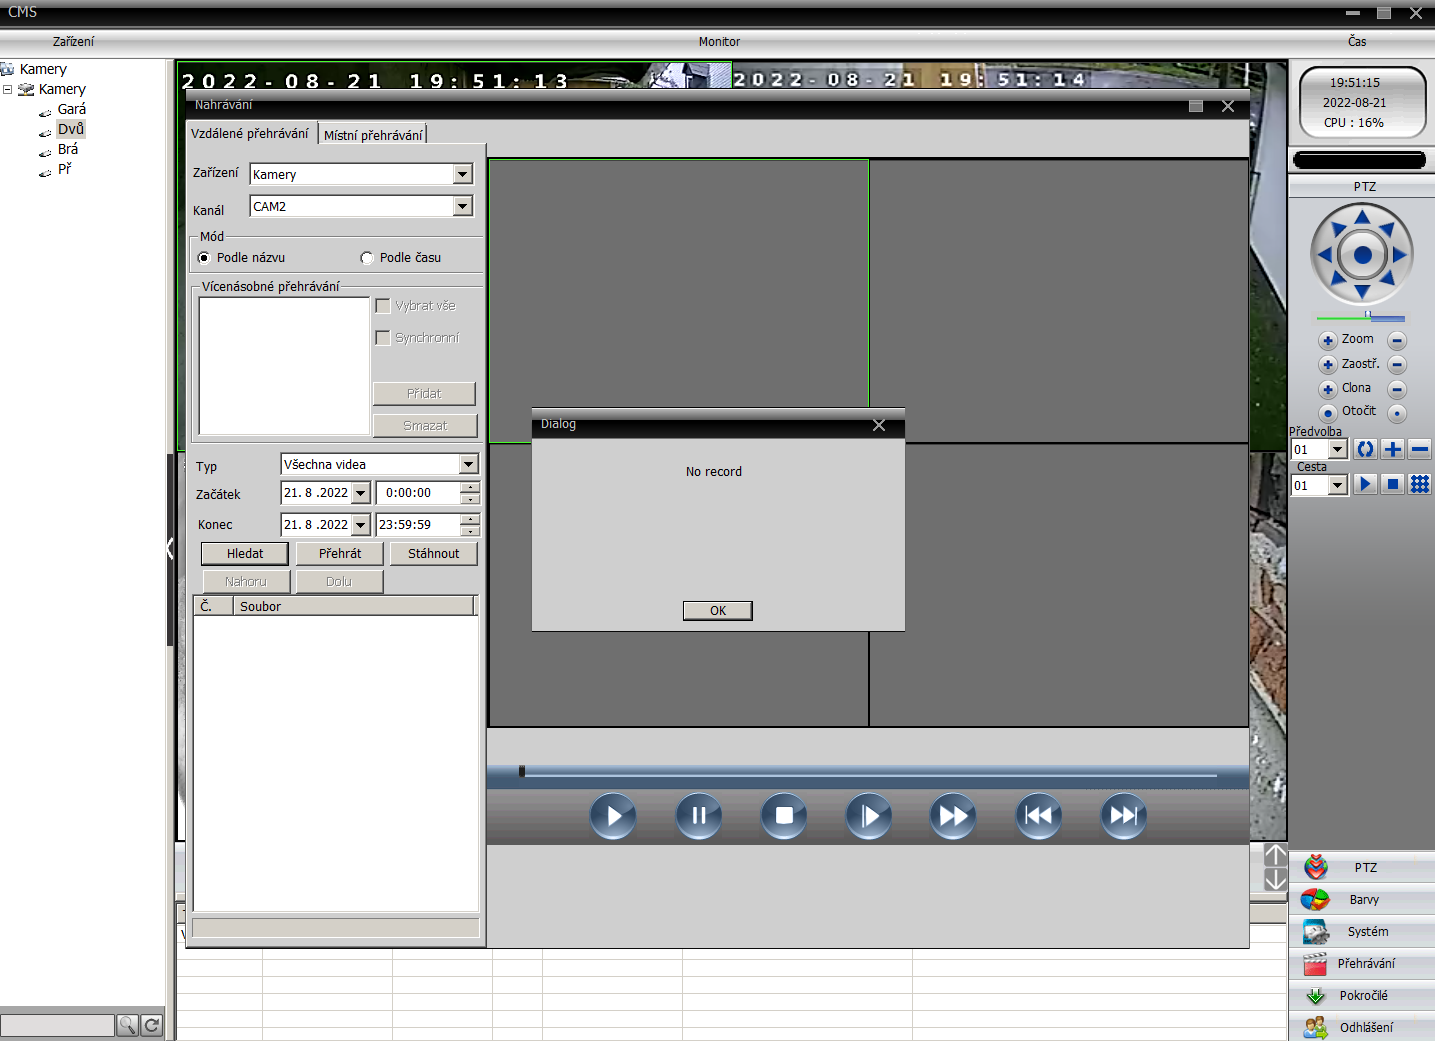
Task: Click the small-dot button right of Otočit
Action: click(1398, 413)
